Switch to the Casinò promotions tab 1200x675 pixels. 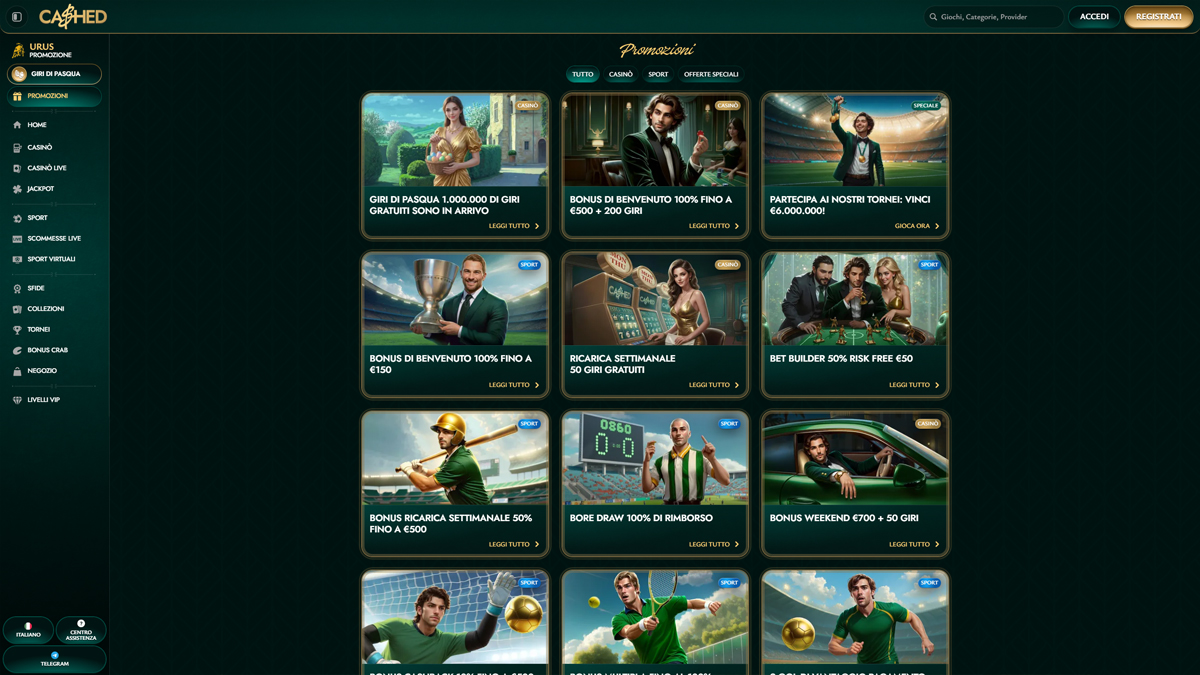click(x=621, y=74)
